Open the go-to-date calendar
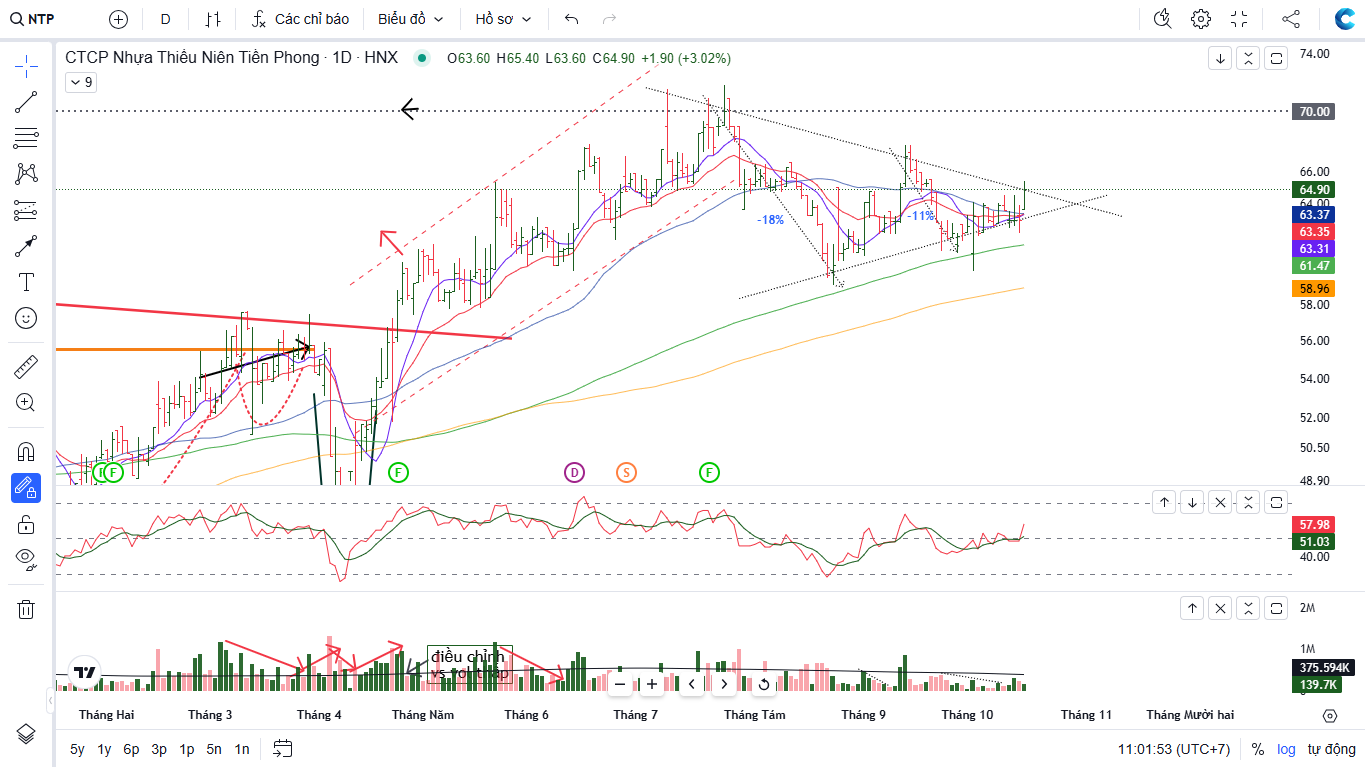The height and width of the screenshot is (767, 1365). (282, 749)
